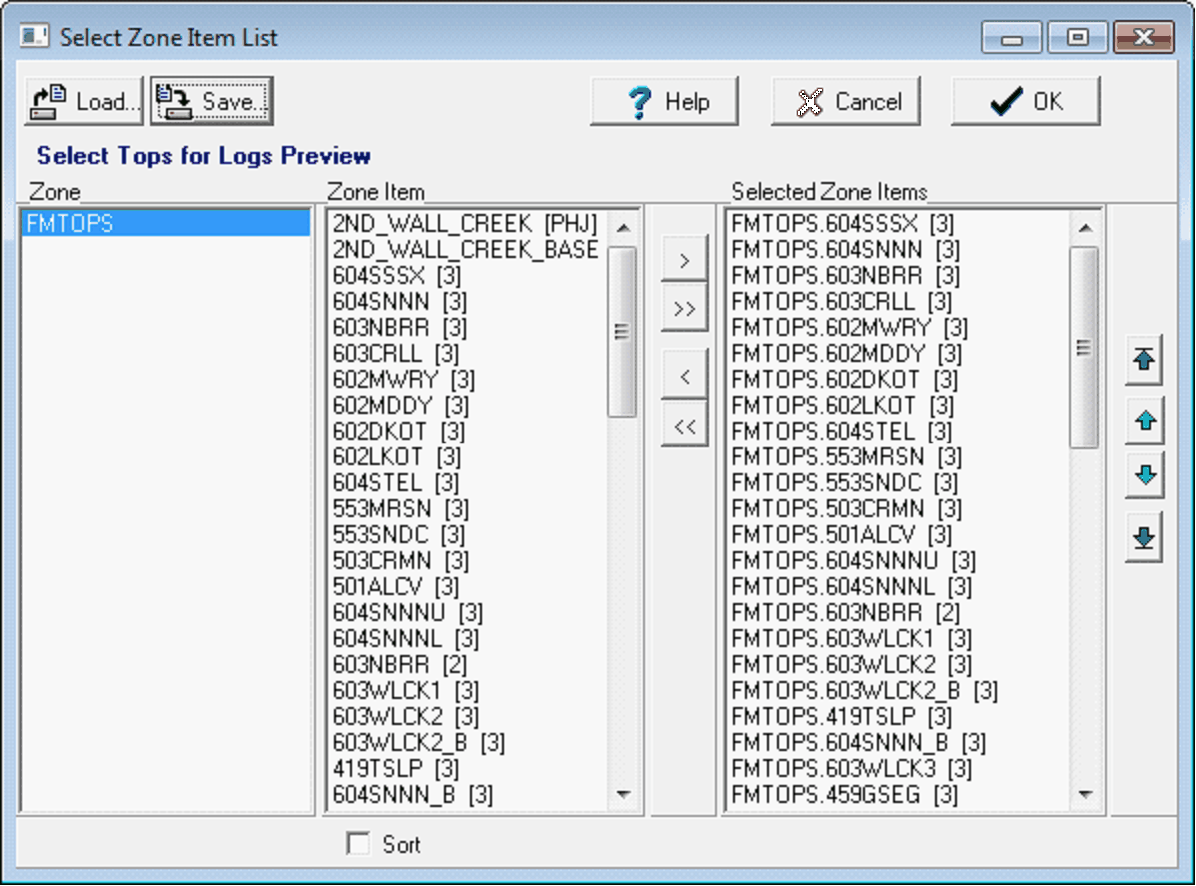Add selected item with single right arrow
Viewport: 1196px width, 886px height.
click(x=684, y=261)
